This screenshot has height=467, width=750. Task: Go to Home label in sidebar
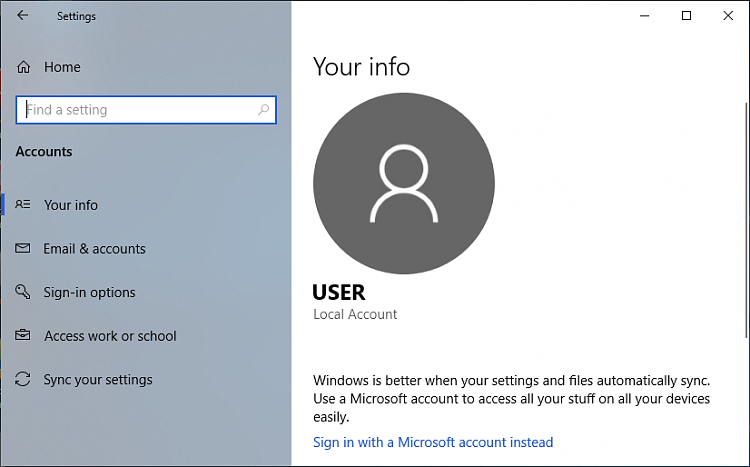coord(62,67)
